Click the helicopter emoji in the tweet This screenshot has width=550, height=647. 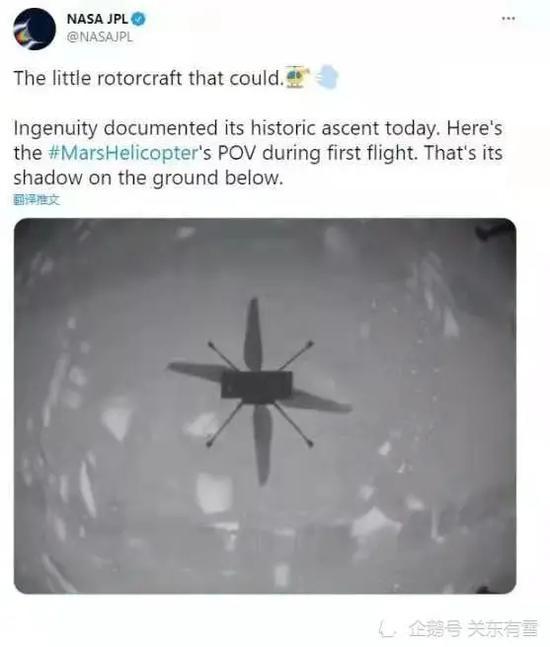[x=298, y=77]
